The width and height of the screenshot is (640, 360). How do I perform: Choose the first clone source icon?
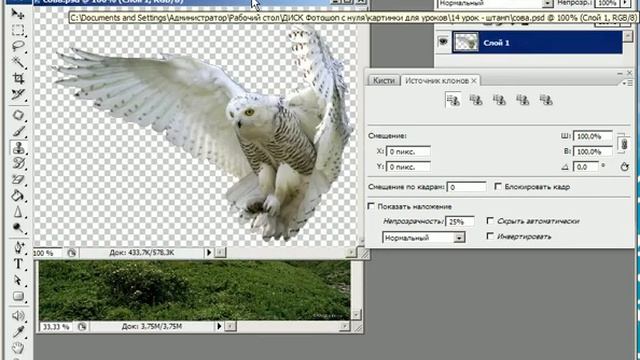pyautogui.click(x=453, y=100)
